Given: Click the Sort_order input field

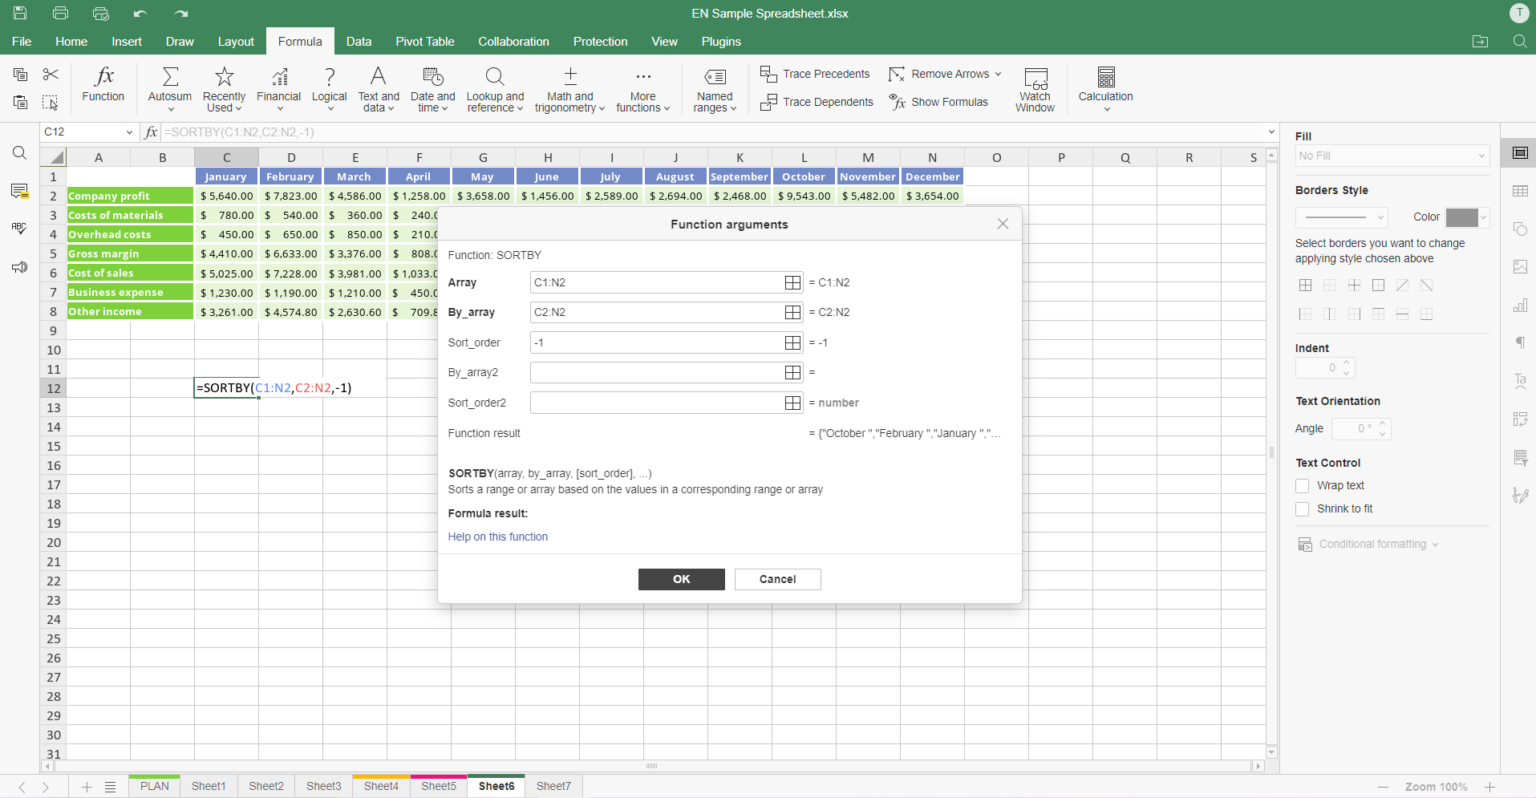Looking at the screenshot, I should tap(656, 343).
